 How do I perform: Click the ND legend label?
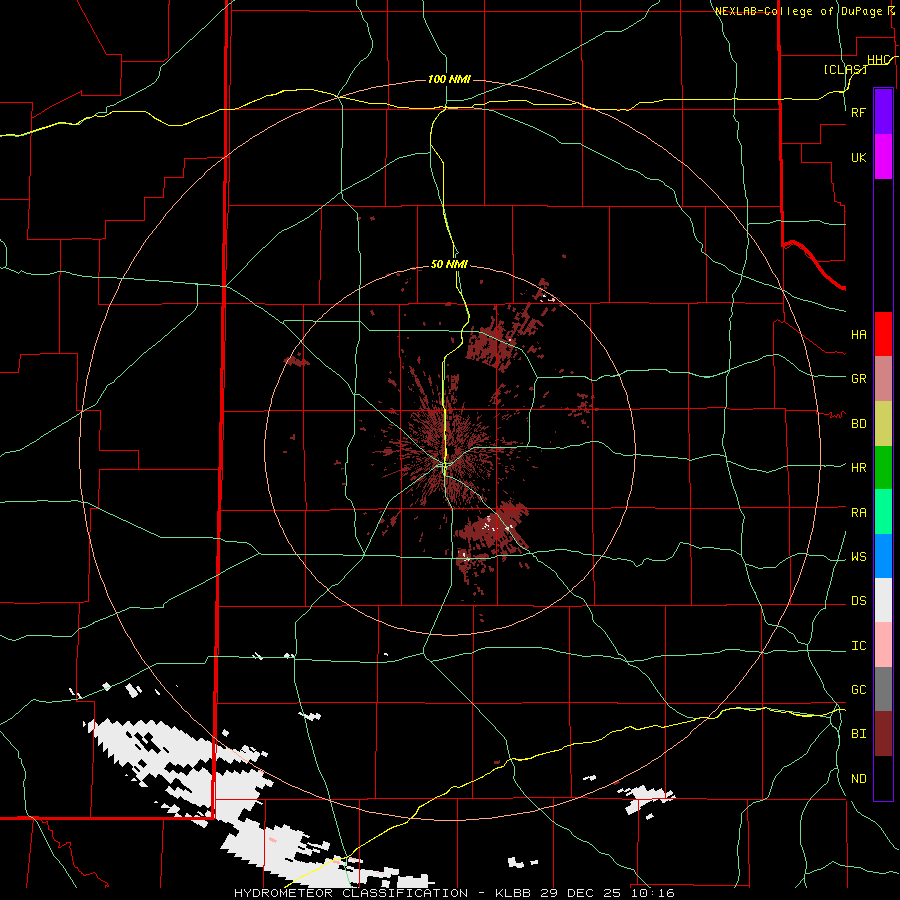(858, 779)
